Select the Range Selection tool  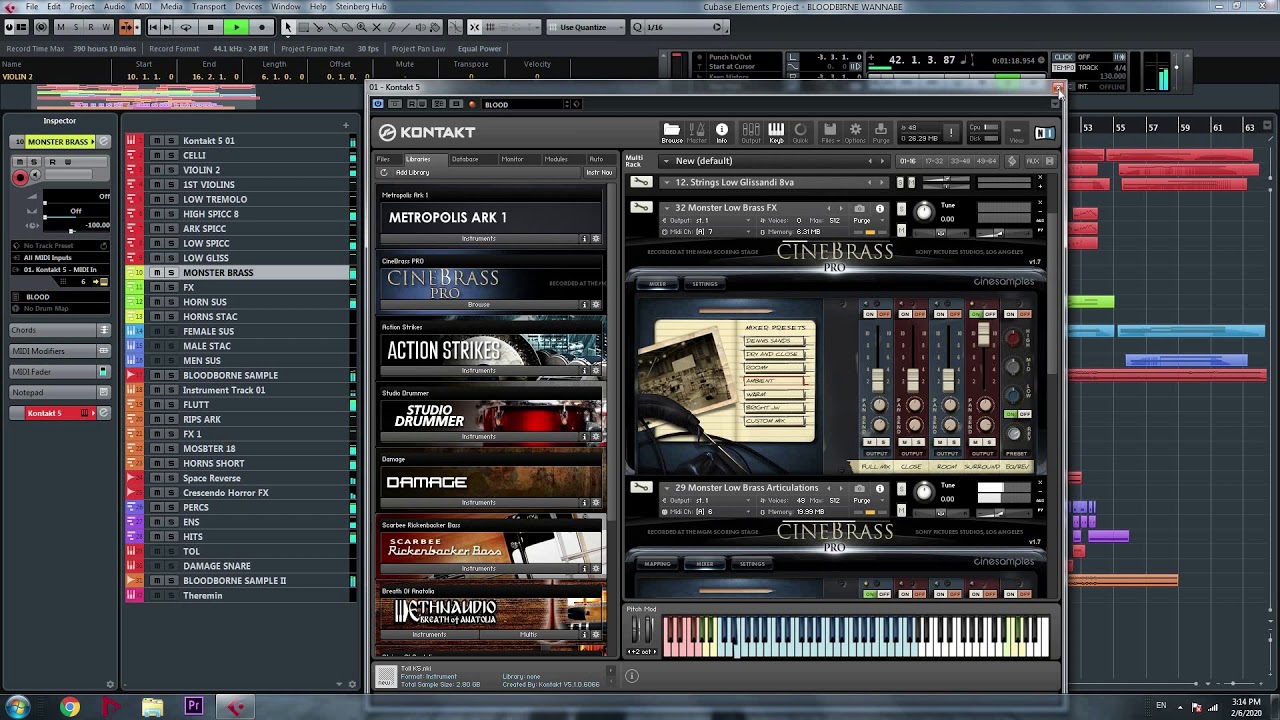(x=303, y=27)
